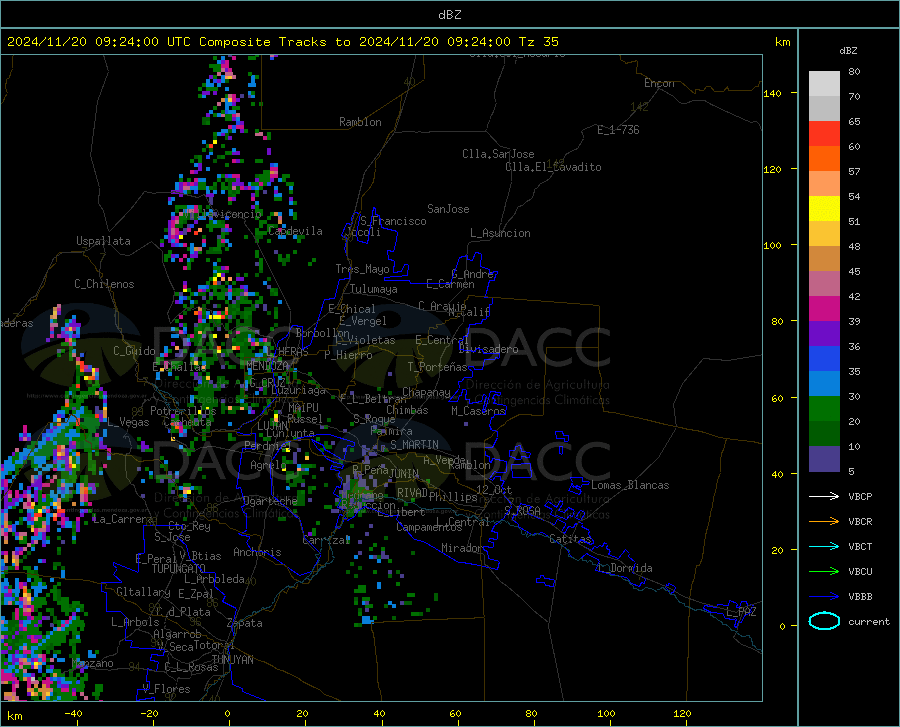Click the 'dBZ' title in top bar
900x727 pixels.
point(449,15)
